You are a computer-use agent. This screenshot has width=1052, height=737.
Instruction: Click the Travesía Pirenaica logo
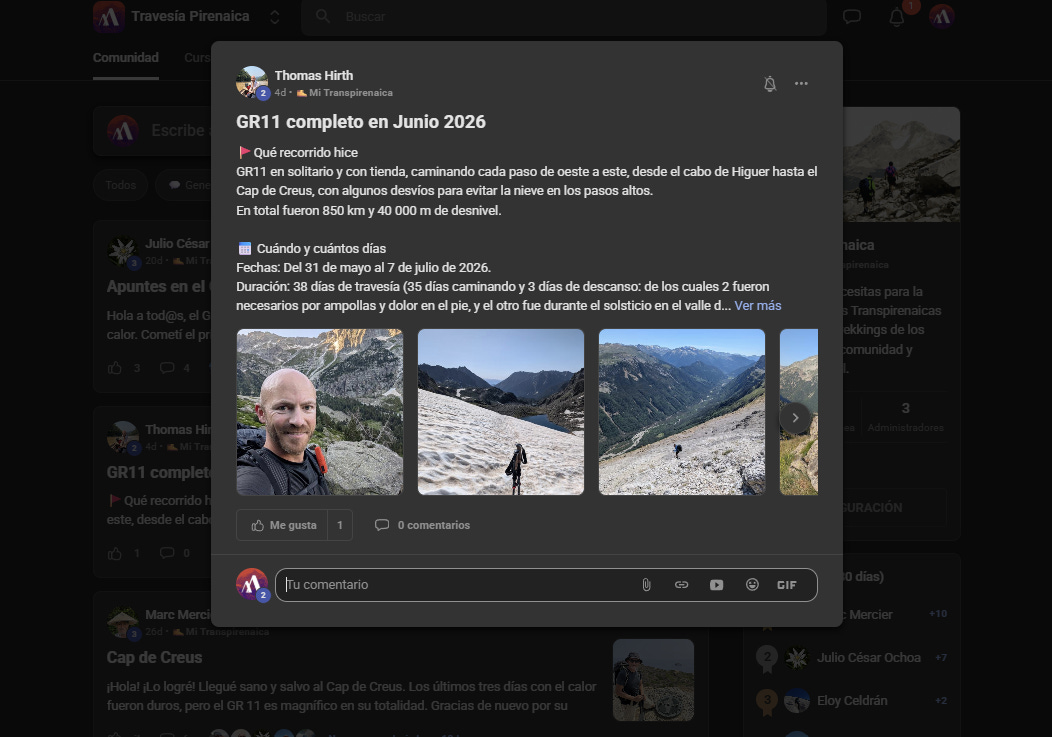(109, 17)
